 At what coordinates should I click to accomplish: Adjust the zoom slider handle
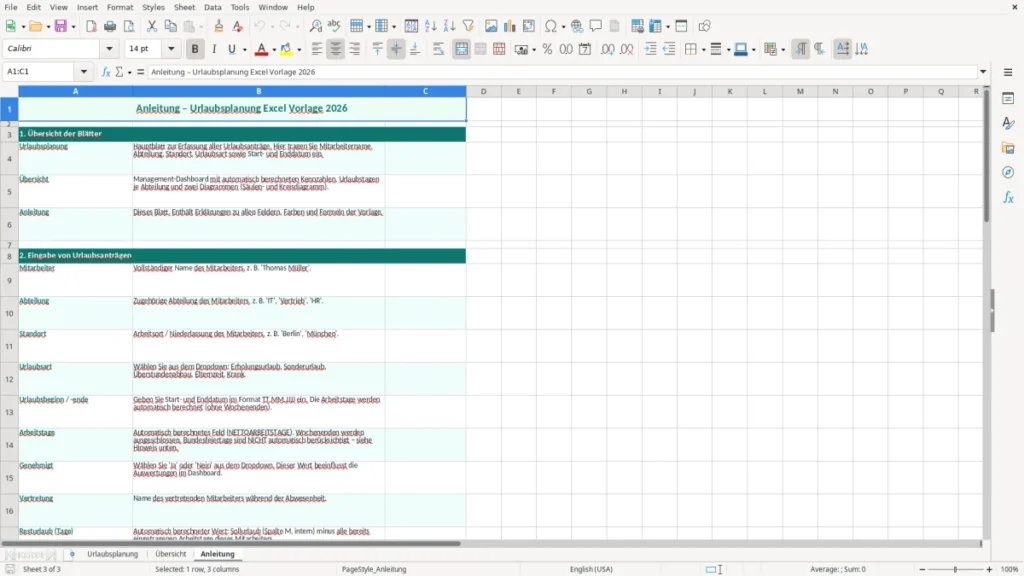pos(955,569)
